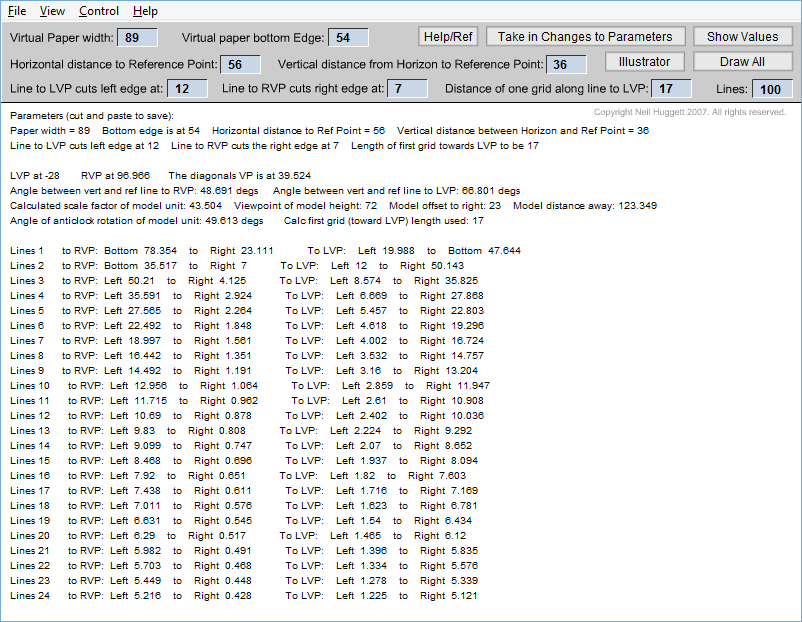Edit the Virtual paper bottom Edge field

(348, 37)
